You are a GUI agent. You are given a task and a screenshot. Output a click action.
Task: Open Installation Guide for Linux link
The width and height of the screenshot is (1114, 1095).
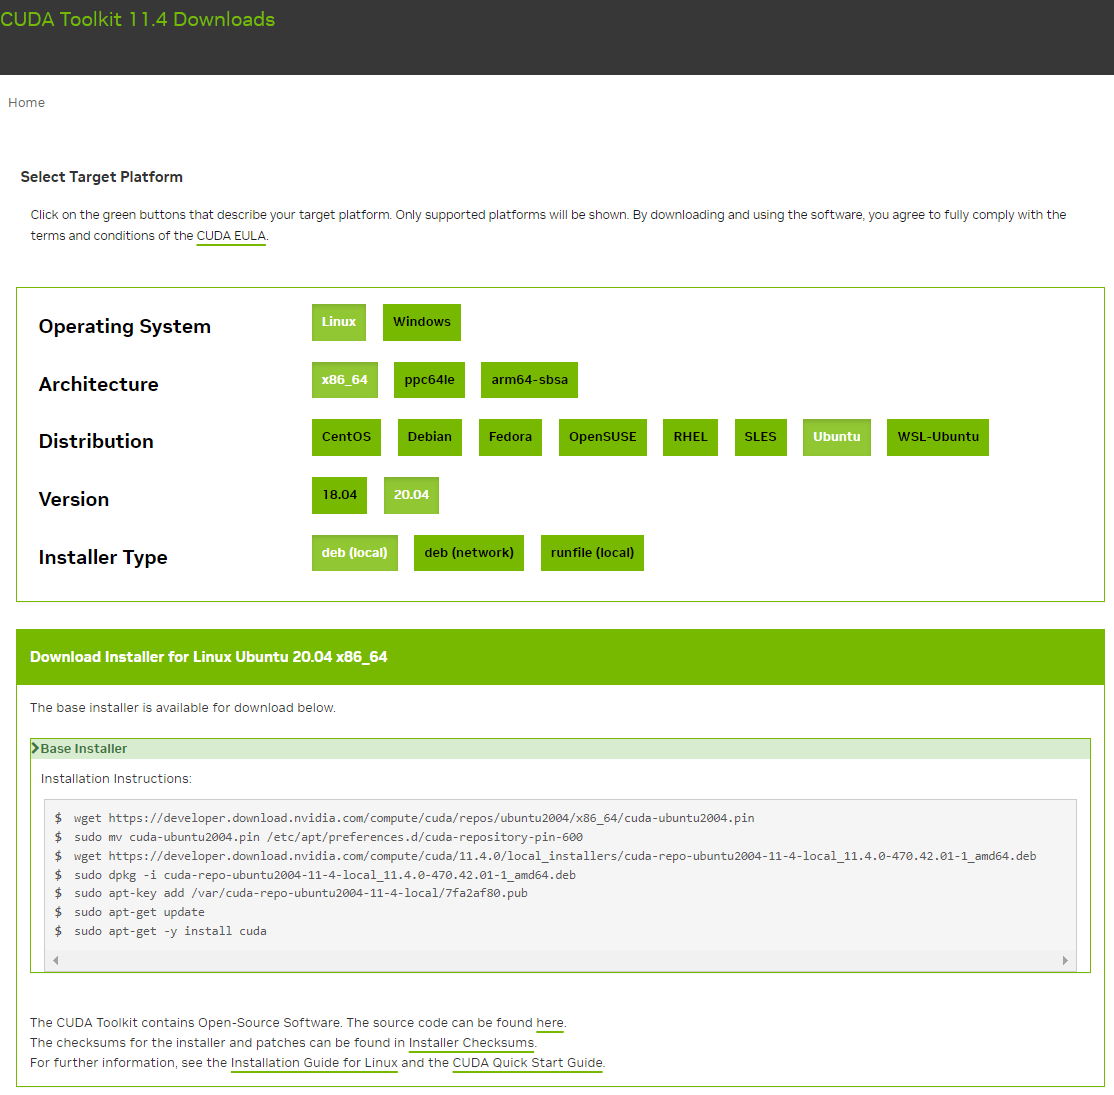coord(314,1062)
